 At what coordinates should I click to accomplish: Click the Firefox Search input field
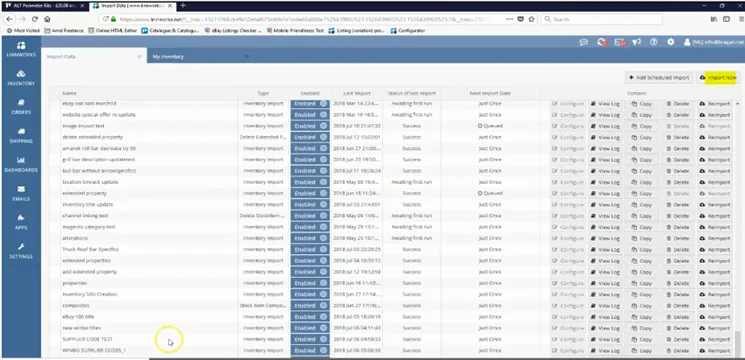(602, 19)
